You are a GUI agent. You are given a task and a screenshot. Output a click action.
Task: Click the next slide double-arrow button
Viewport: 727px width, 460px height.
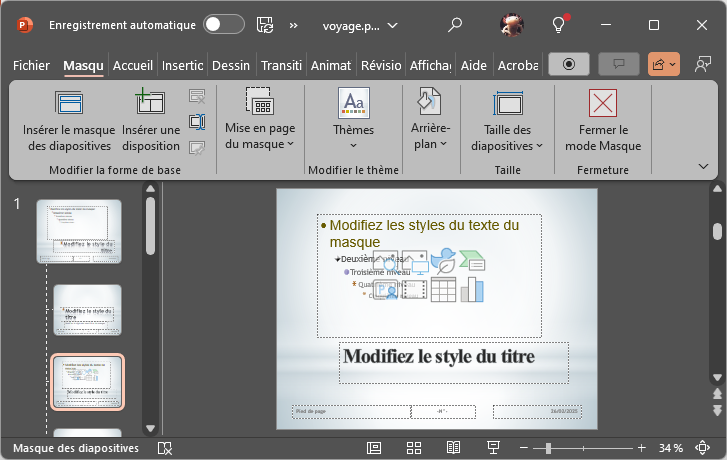[x=717, y=410]
